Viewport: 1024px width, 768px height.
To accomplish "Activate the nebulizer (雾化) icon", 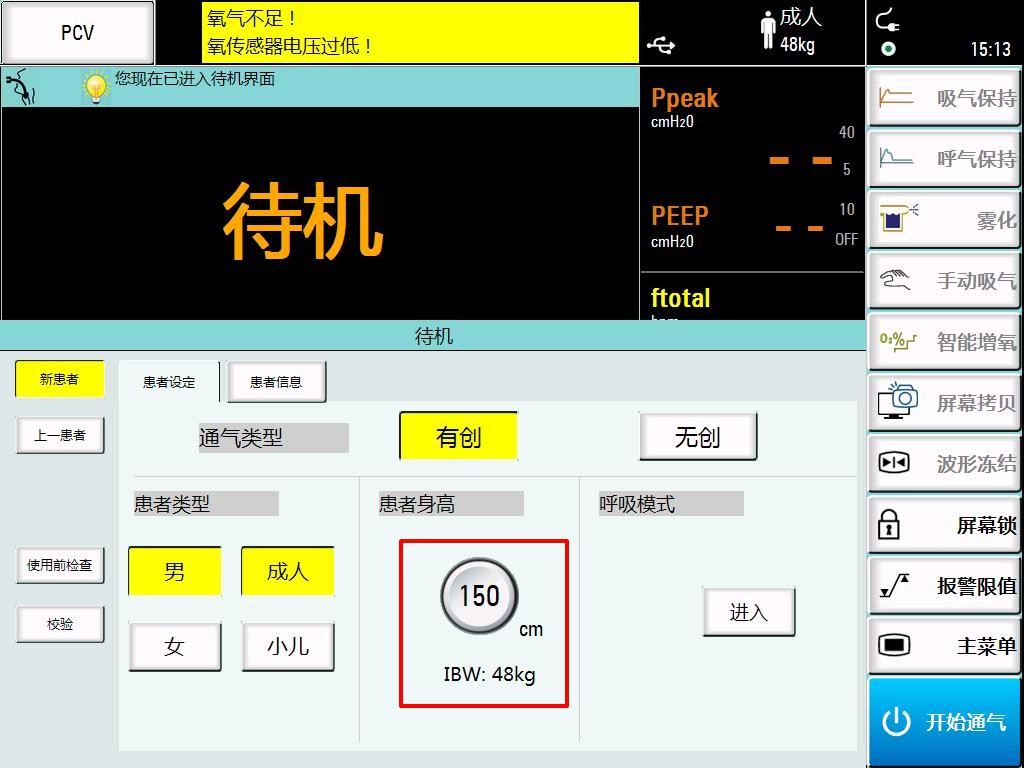I will (x=897, y=220).
